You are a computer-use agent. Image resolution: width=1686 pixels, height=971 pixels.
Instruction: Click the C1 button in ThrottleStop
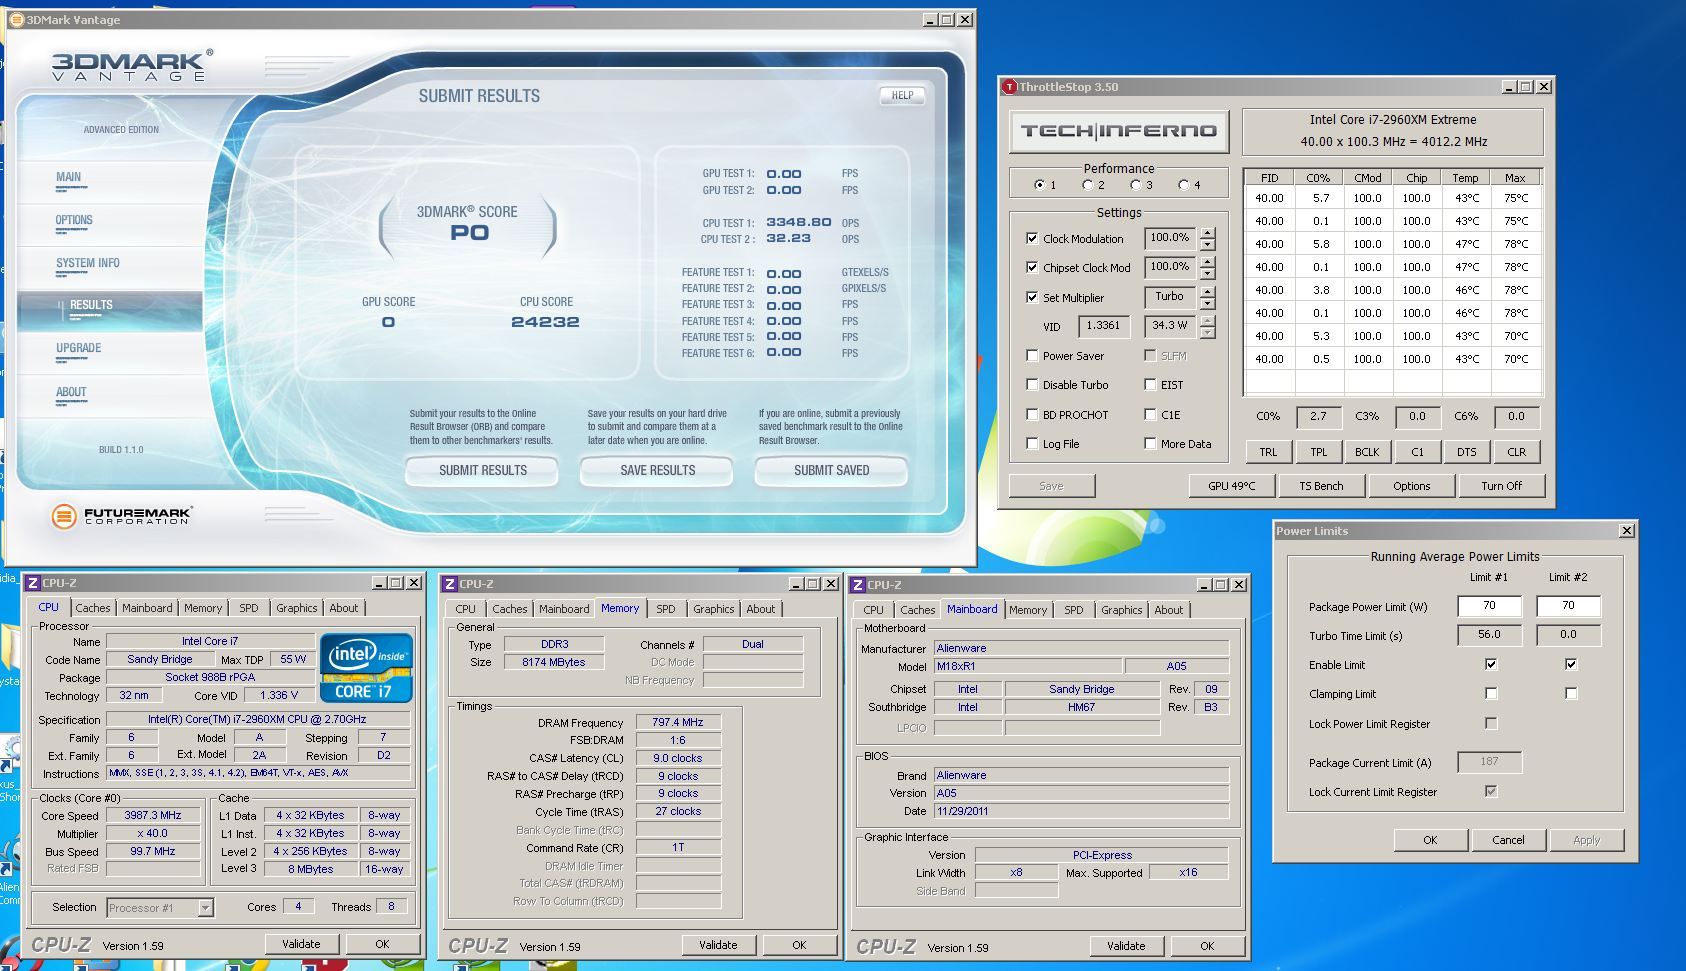point(1417,452)
